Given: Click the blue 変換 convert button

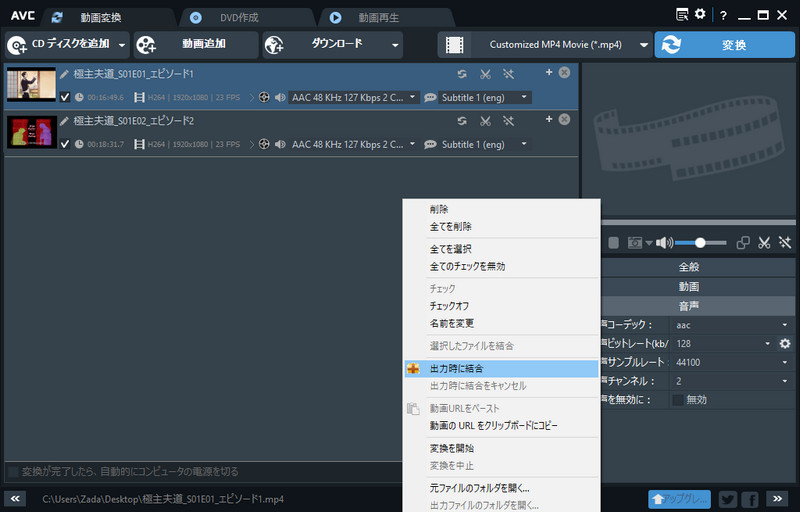Looking at the screenshot, I should point(716,45).
